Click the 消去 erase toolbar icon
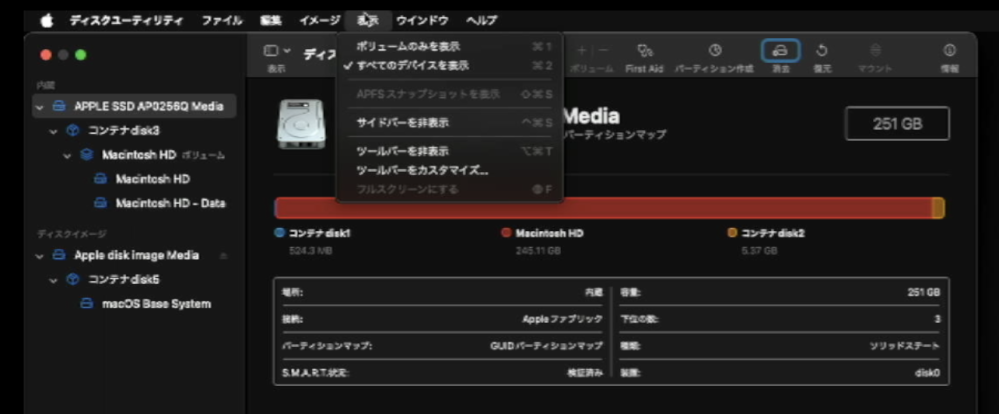Image resolution: width=999 pixels, height=414 pixels. tap(780, 50)
